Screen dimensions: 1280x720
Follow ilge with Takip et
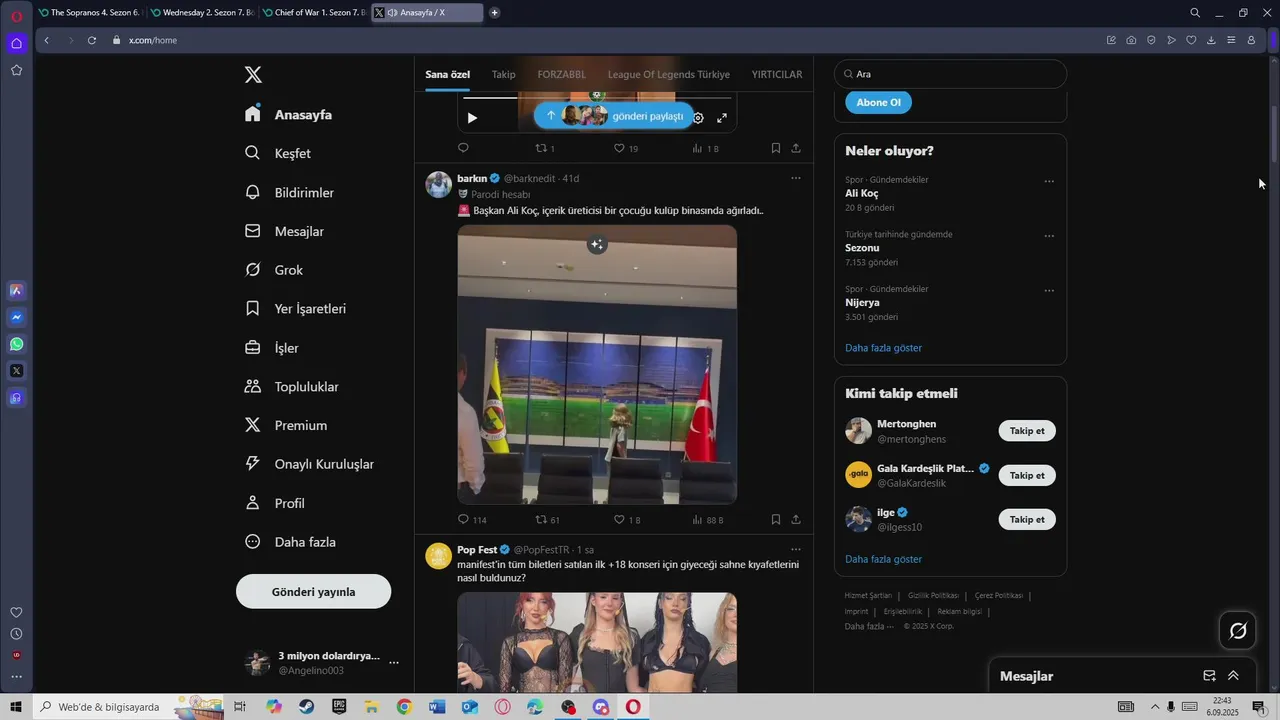click(1027, 519)
